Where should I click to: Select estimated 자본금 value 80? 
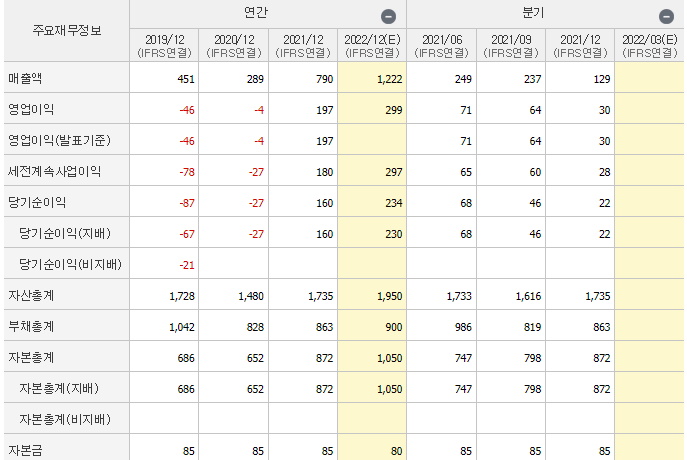tap(397, 451)
